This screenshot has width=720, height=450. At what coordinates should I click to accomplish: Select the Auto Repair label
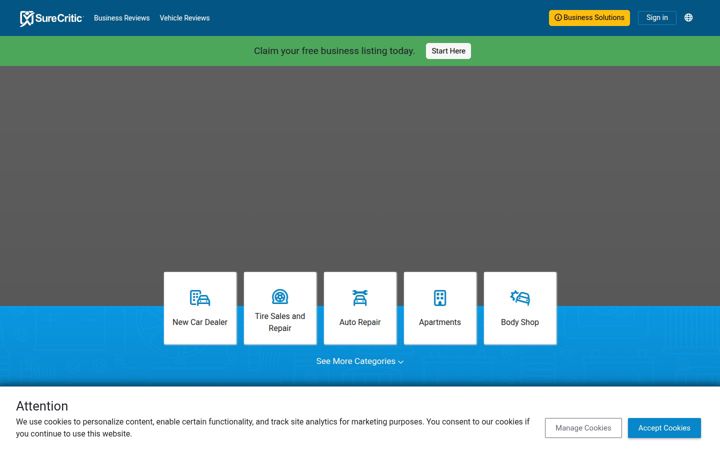coord(360,322)
